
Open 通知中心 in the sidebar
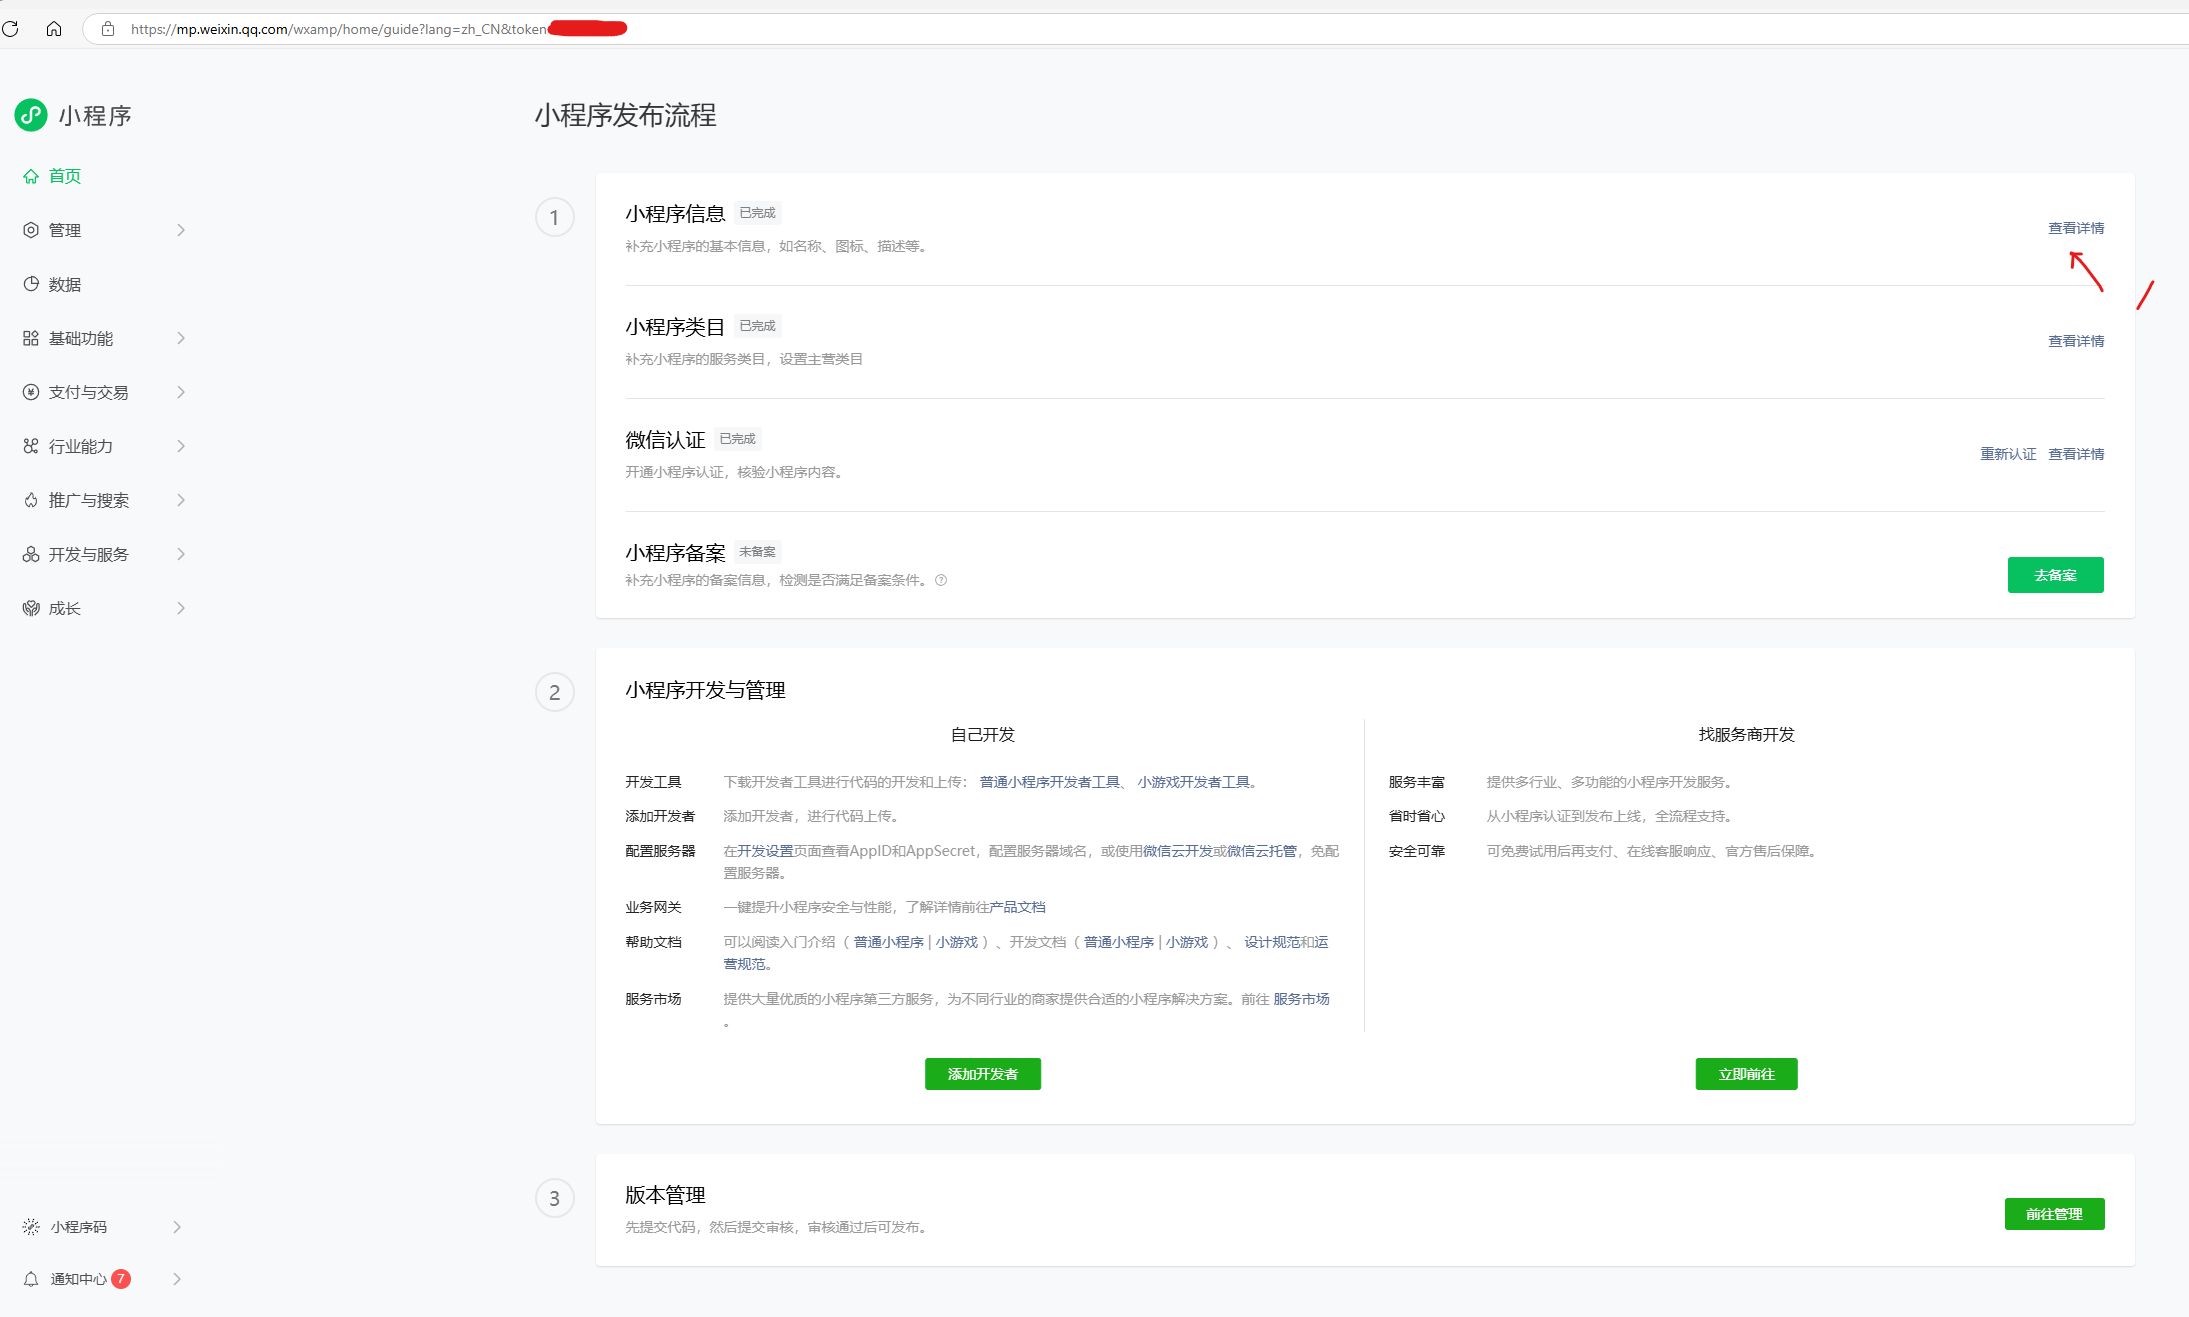[x=79, y=1279]
